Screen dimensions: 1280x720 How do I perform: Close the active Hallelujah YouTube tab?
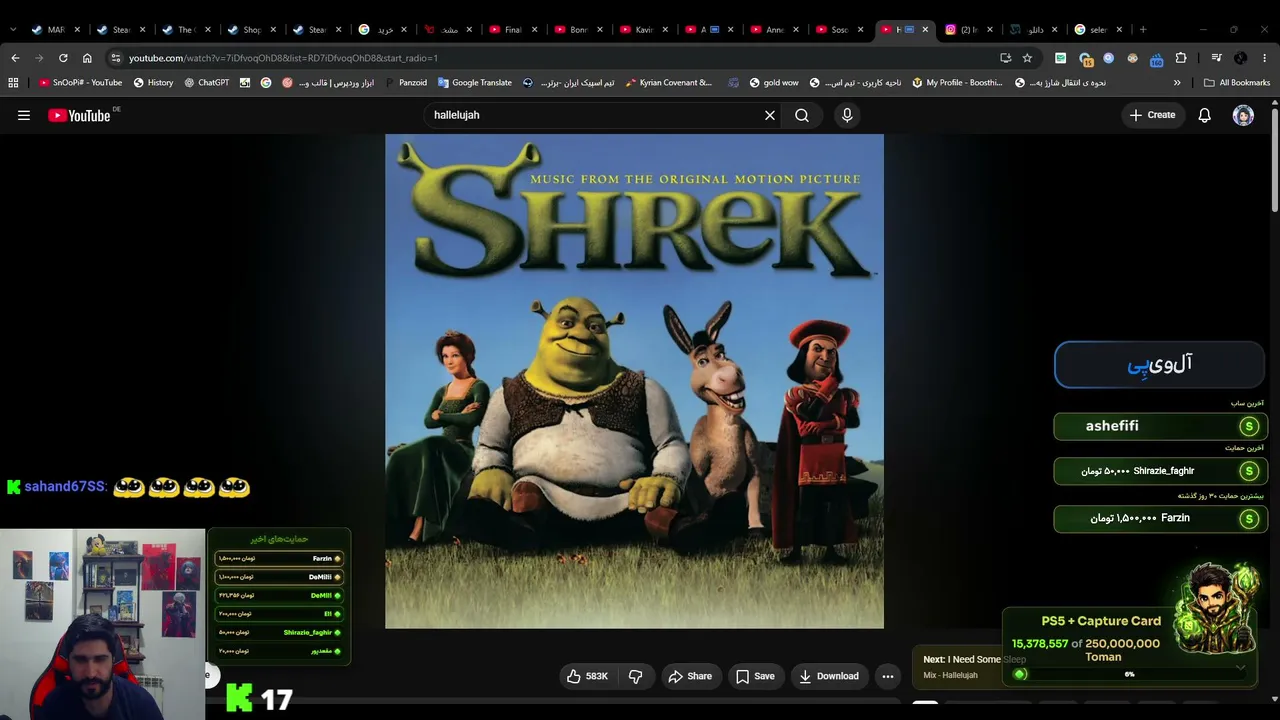click(925, 30)
